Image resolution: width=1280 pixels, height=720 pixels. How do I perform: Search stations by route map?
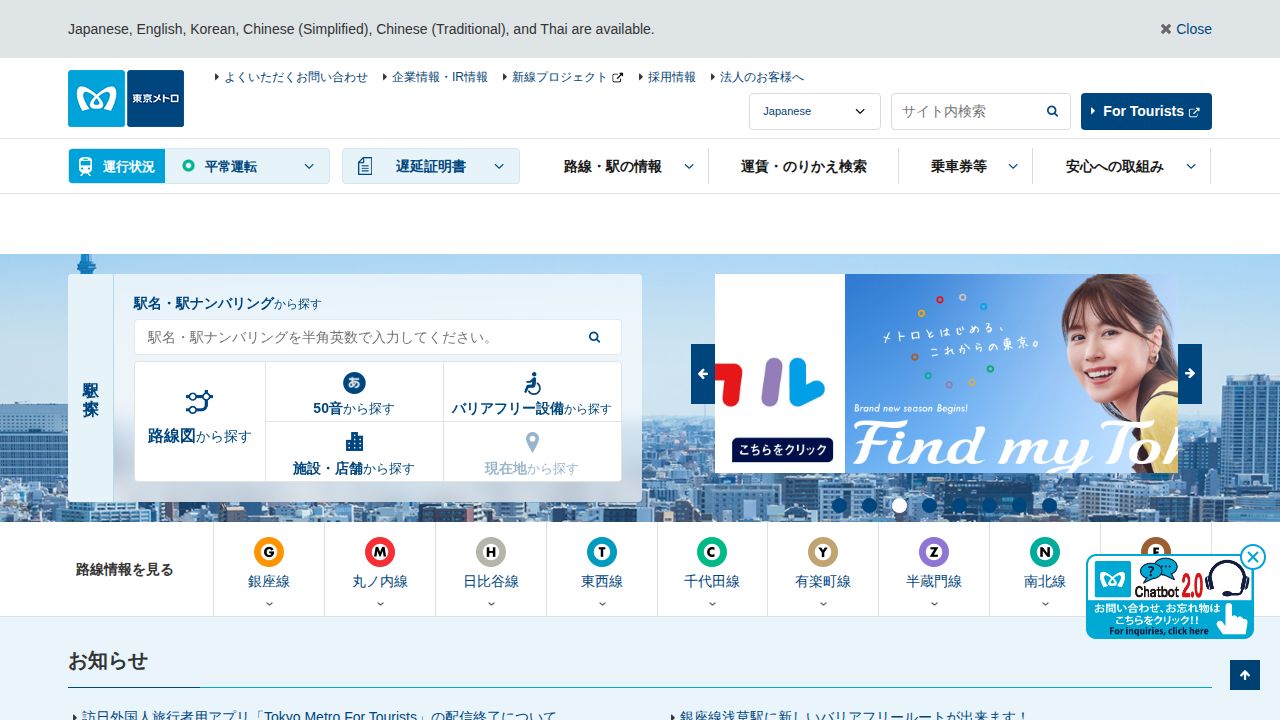point(200,421)
